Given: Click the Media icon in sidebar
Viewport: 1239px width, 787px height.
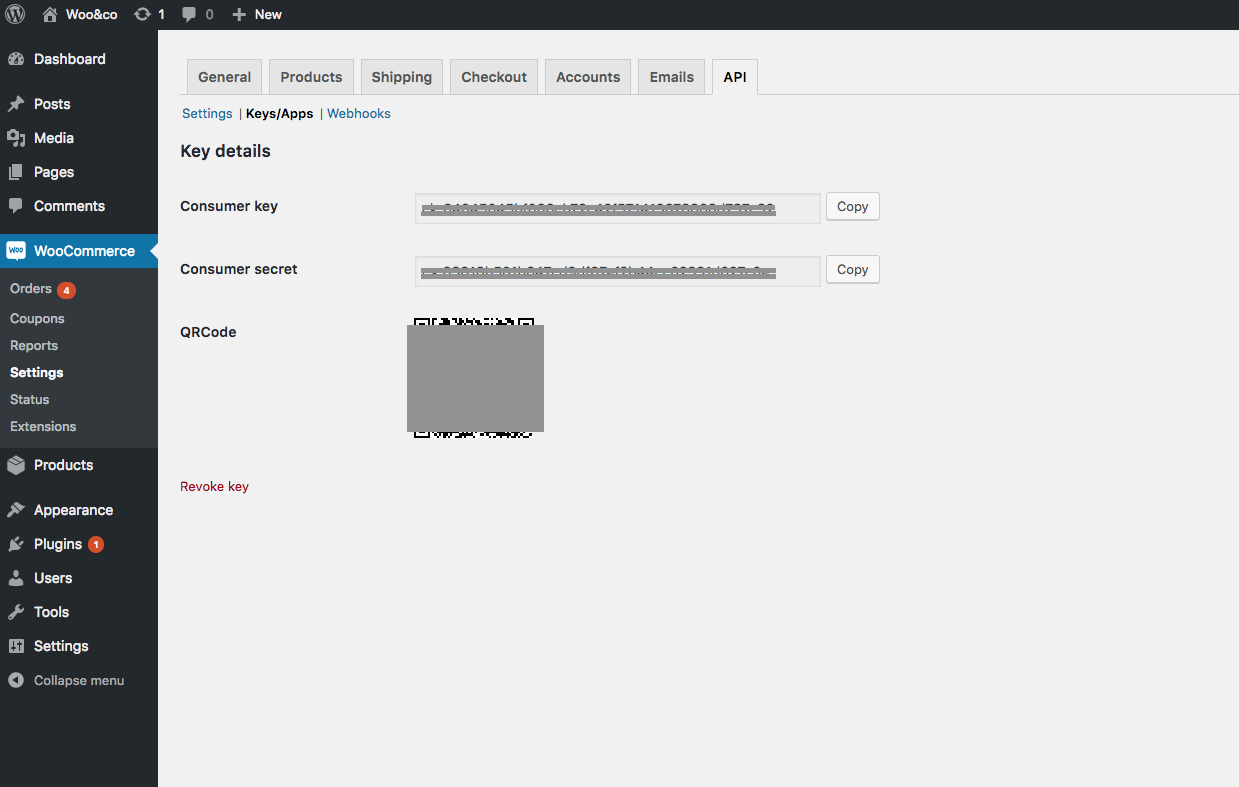Looking at the screenshot, I should tap(16, 138).
